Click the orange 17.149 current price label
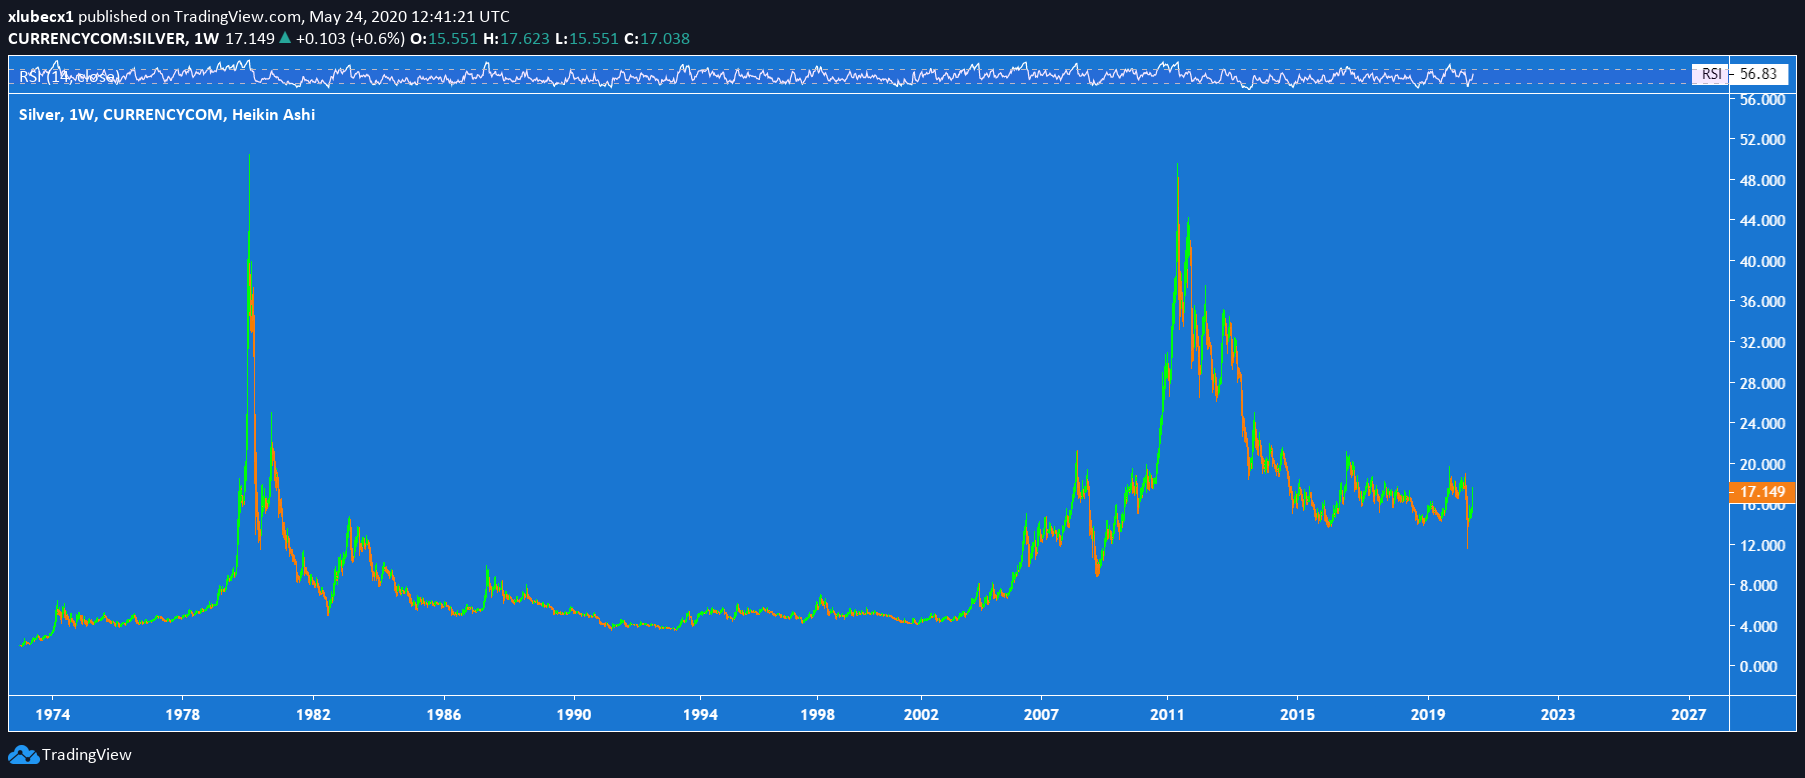 (1761, 492)
